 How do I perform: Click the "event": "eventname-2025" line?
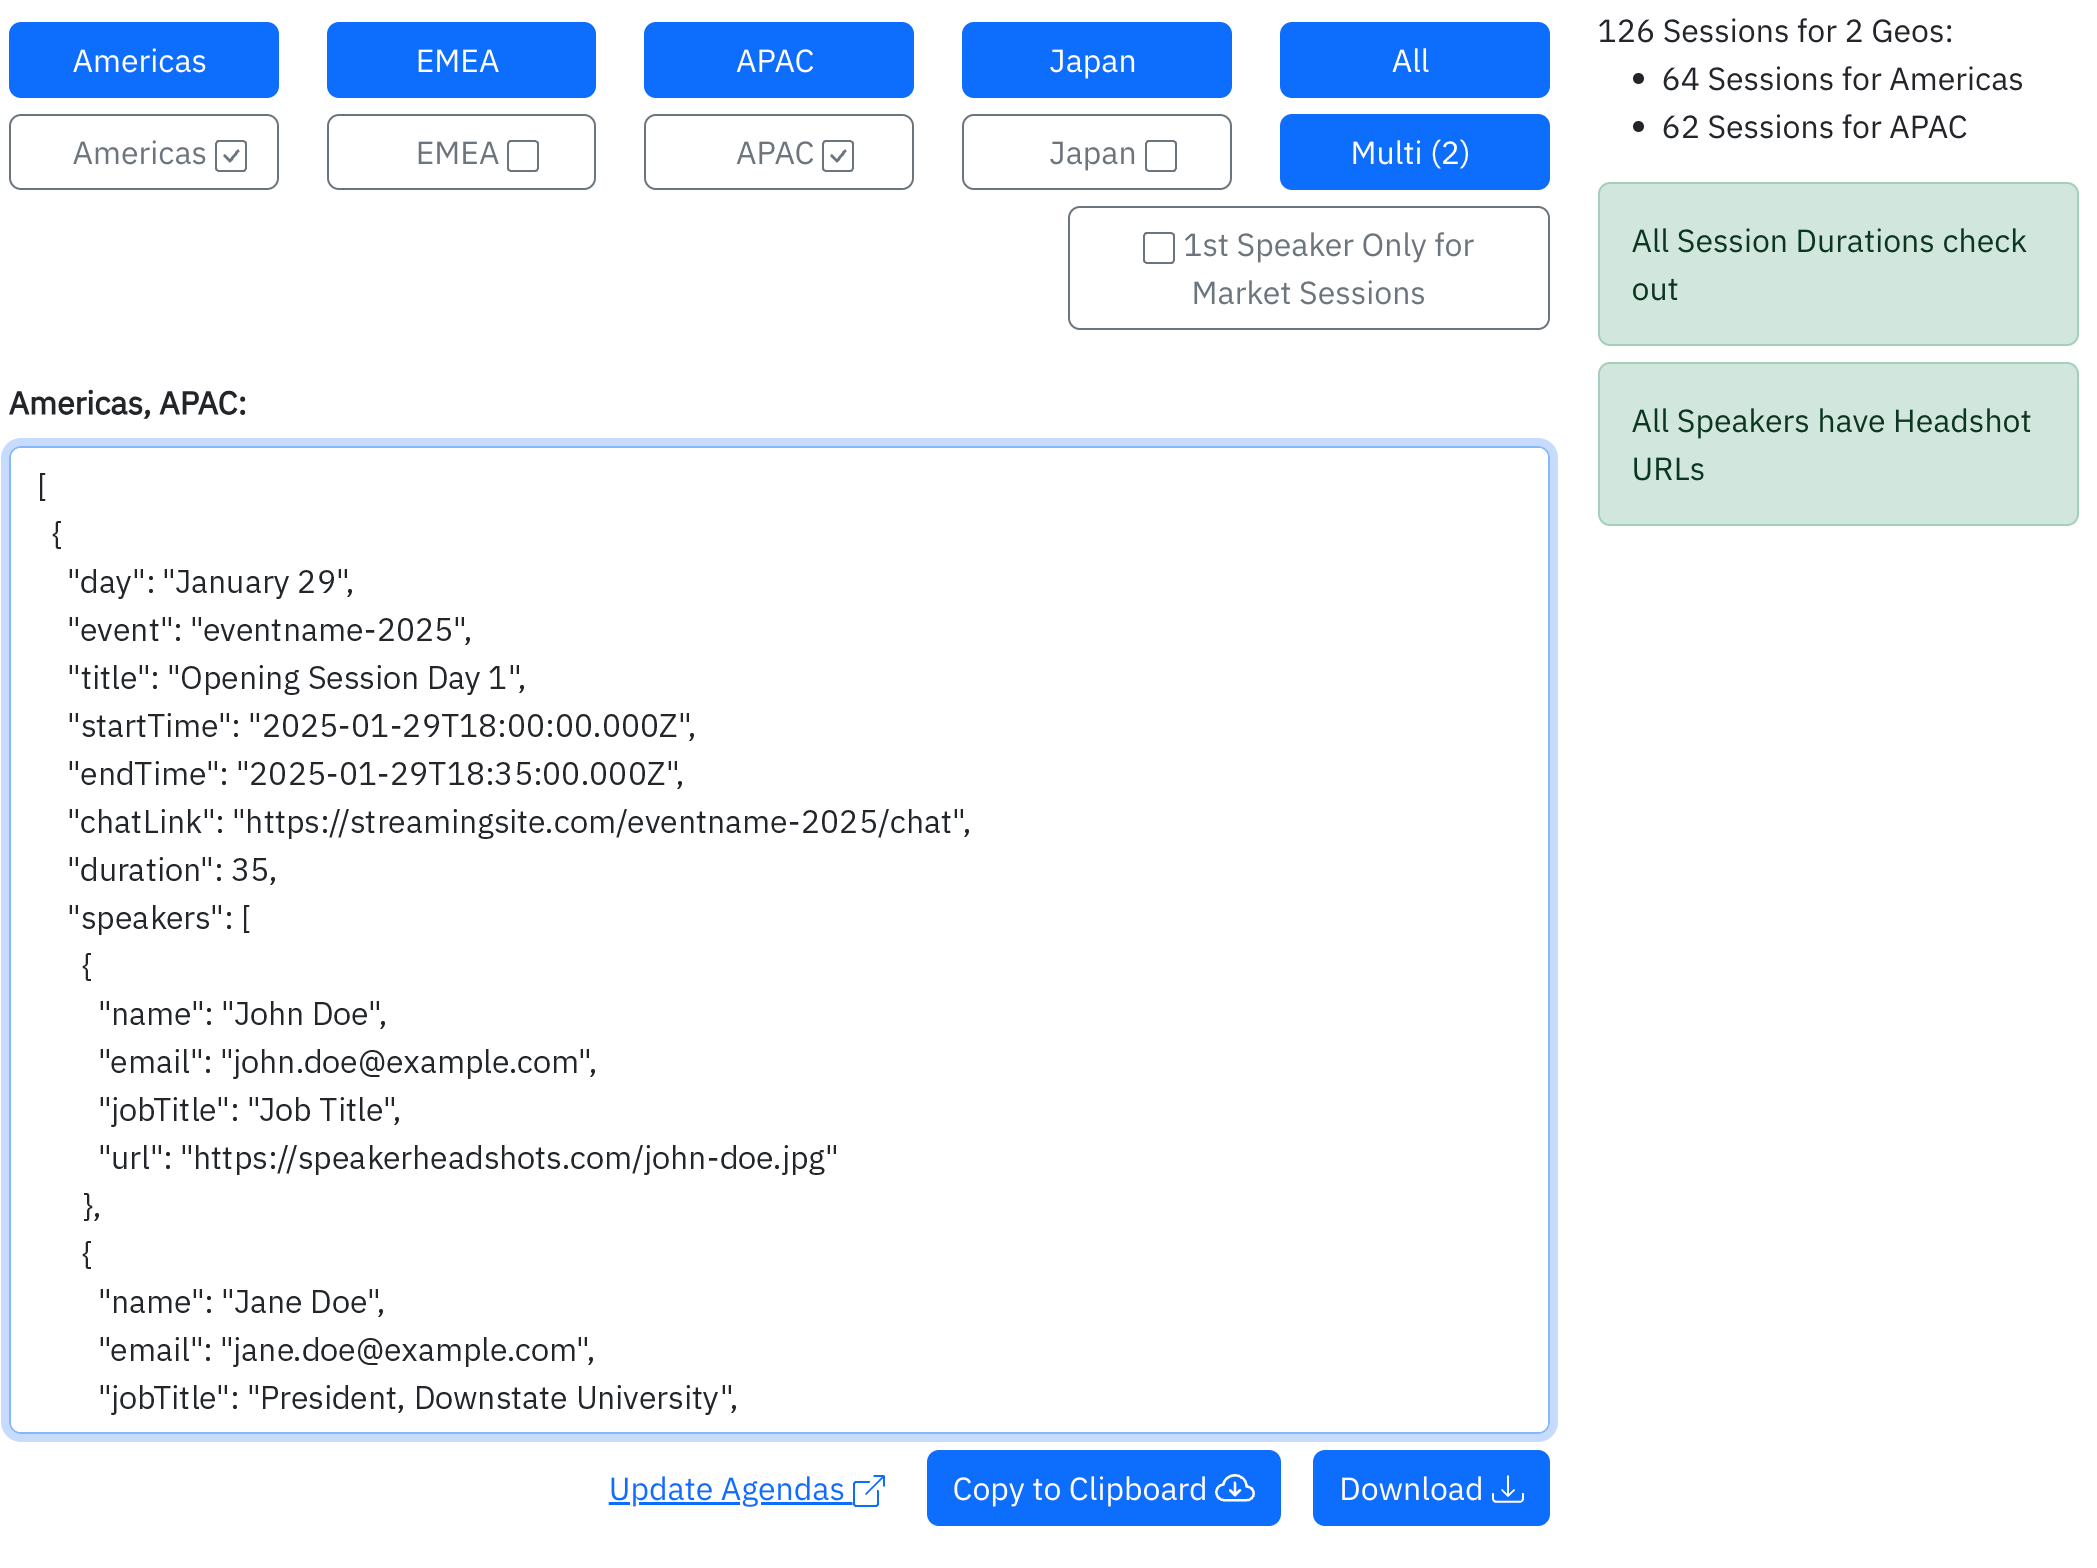pyautogui.click(x=270, y=630)
